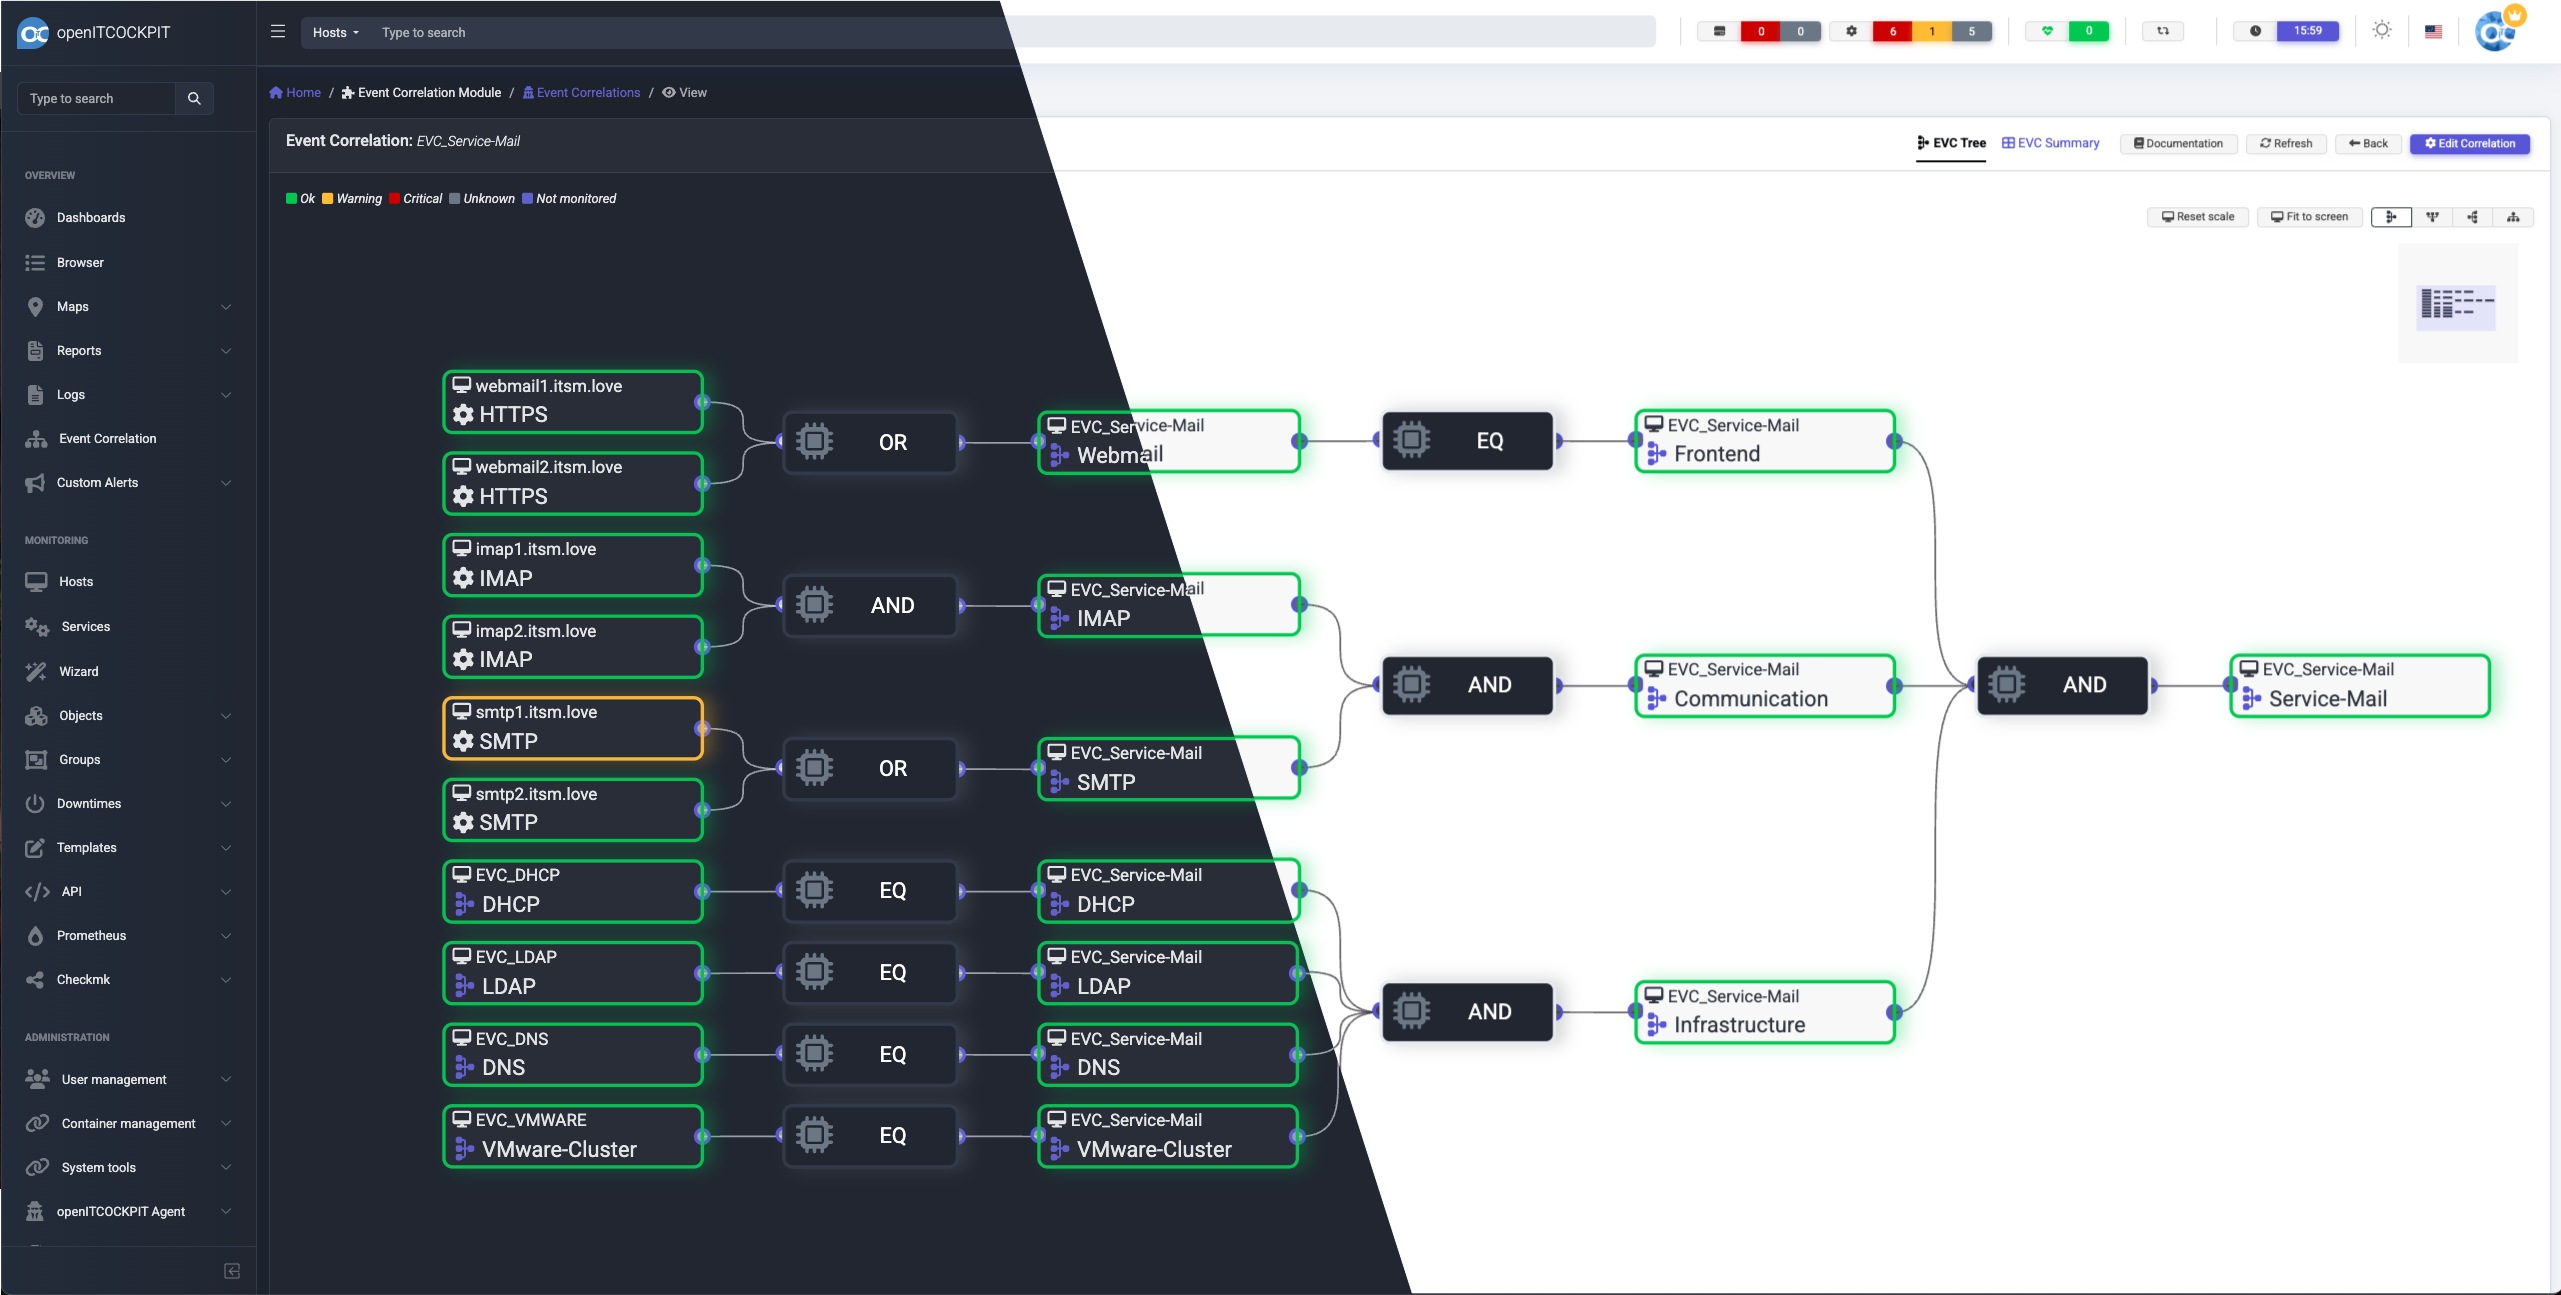Switch to the EVC Tree tab
The height and width of the screenshot is (1295, 2561).
click(1951, 143)
